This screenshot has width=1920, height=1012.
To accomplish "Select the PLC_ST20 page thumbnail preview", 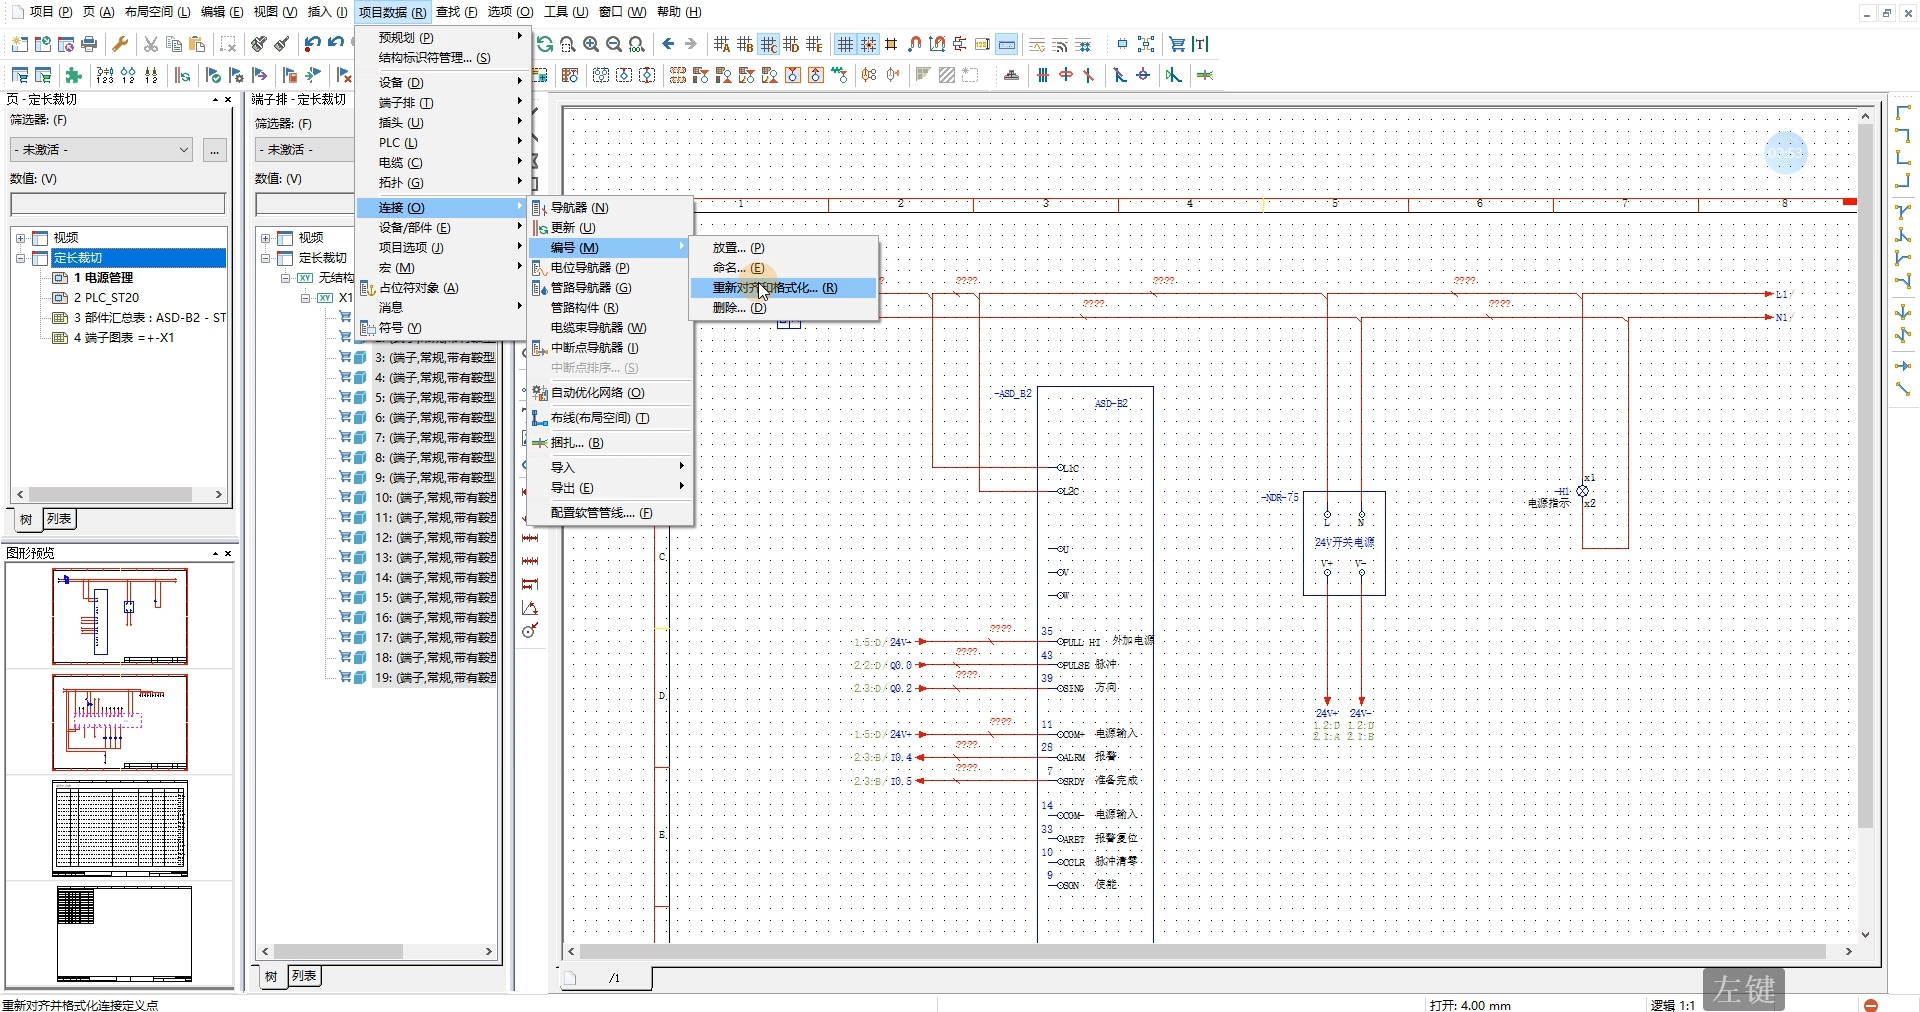I will click(x=120, y=722).
